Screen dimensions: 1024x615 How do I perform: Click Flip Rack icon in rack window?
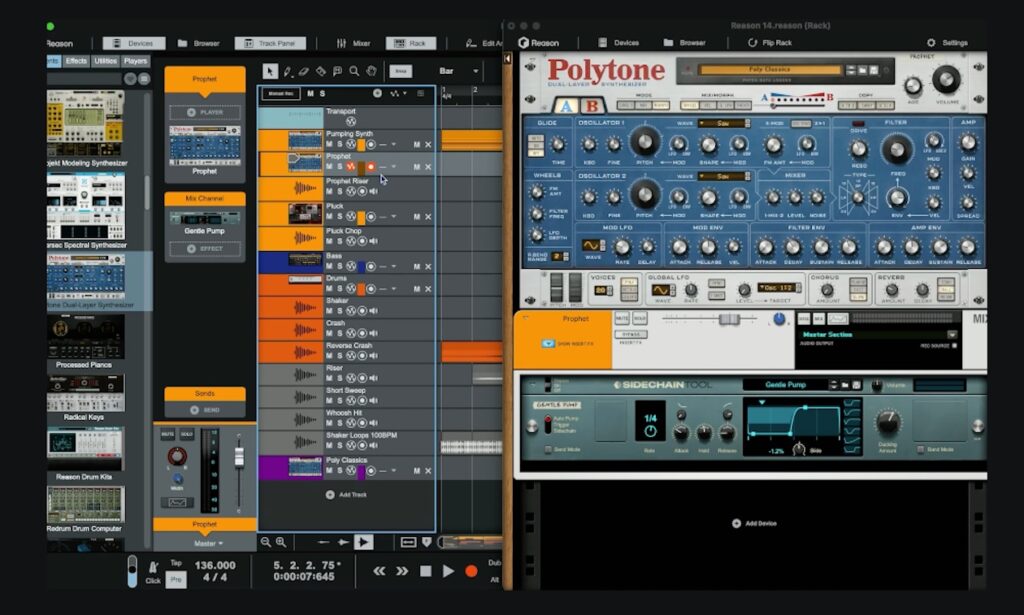click(752, 43)
